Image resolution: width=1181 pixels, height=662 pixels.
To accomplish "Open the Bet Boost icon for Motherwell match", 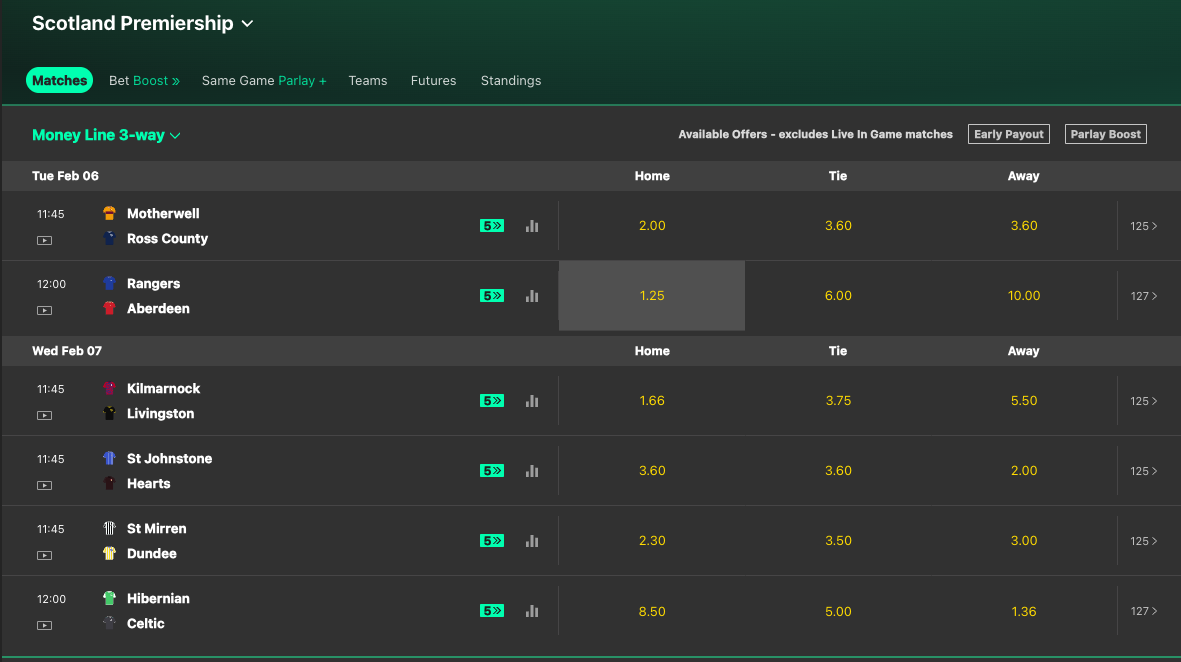I will [x=492, y=226].
